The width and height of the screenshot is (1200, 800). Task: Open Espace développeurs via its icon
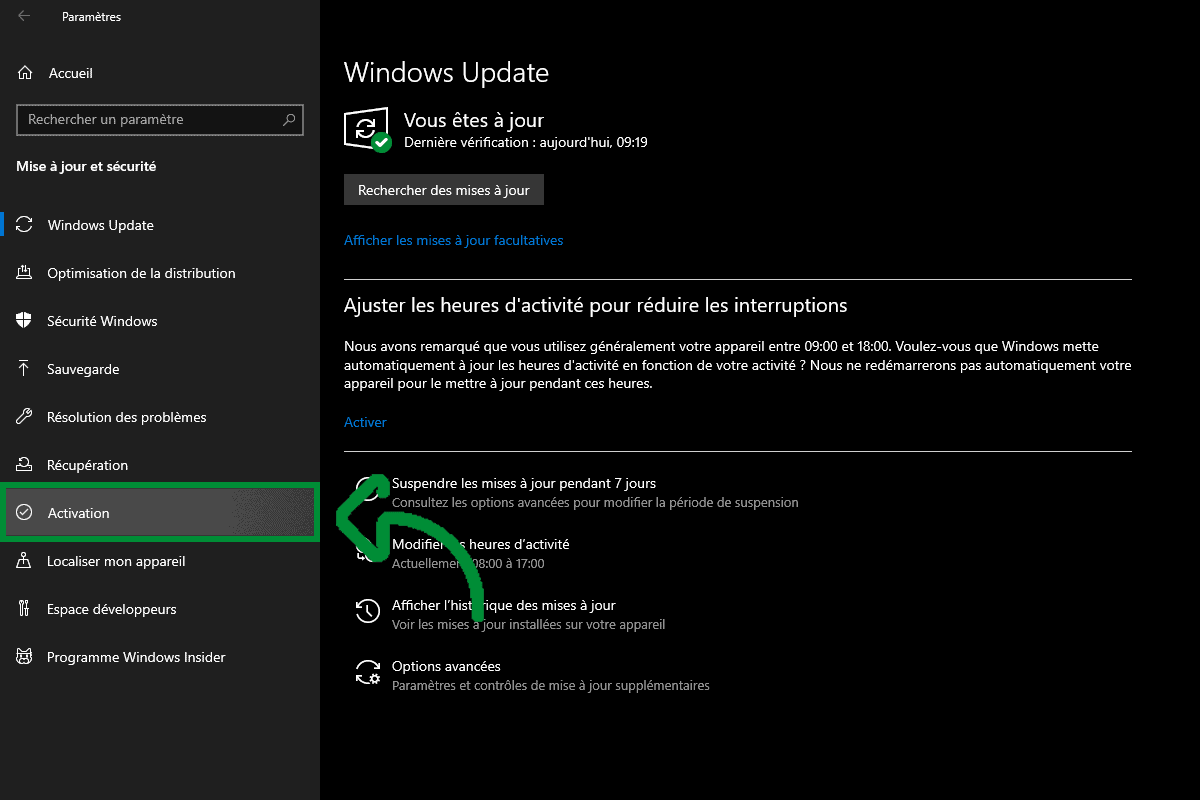(26, 609)
